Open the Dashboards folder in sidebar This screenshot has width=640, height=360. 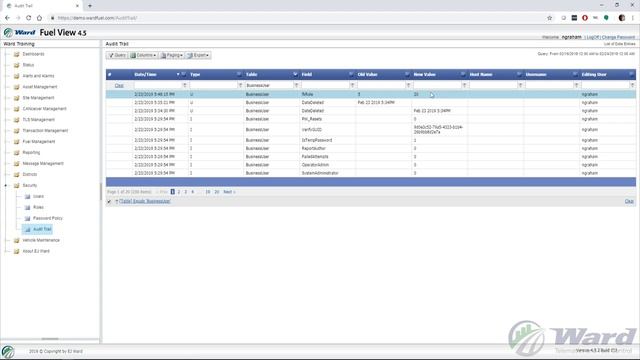point(33,54)
